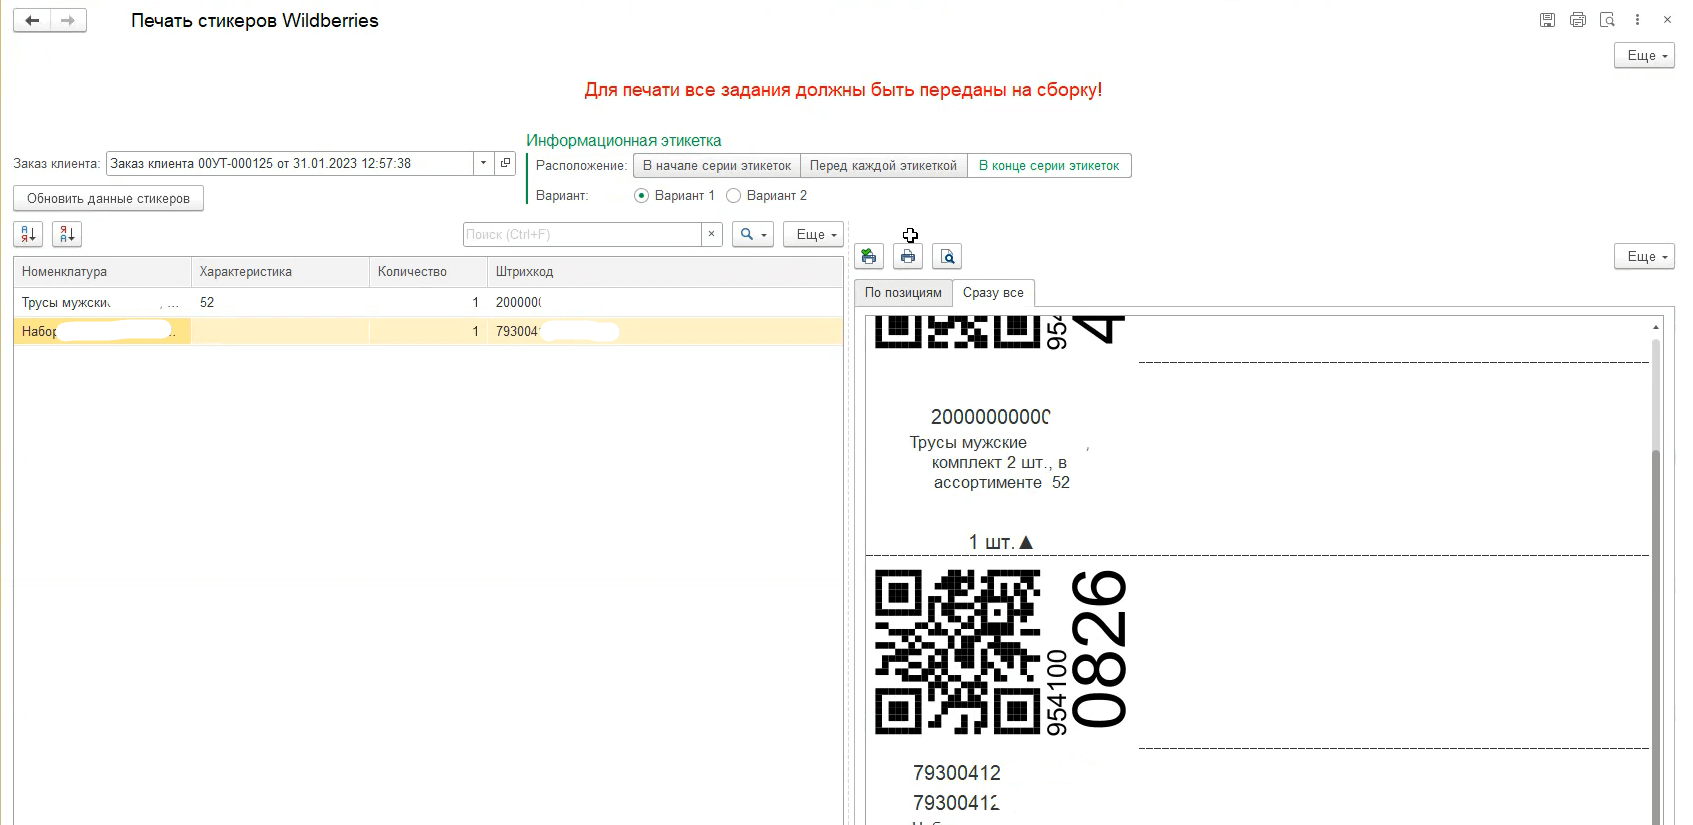Click the Обновить данные стикеров button
The image size is (1693, 825).
click(108, 198)
